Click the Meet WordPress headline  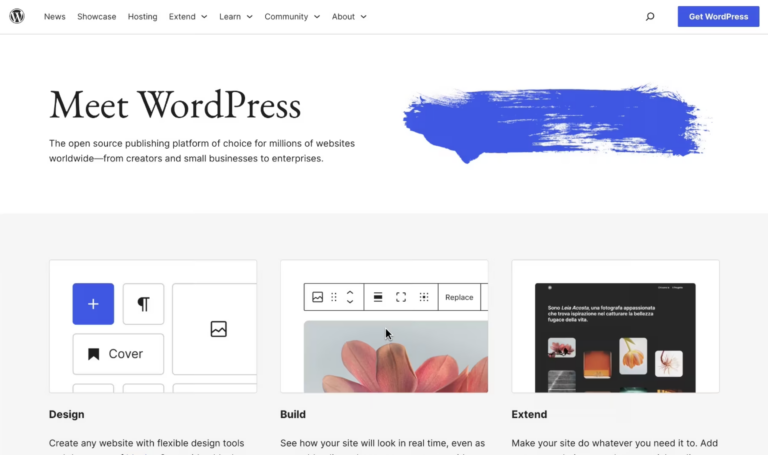(x=175, y=105)
